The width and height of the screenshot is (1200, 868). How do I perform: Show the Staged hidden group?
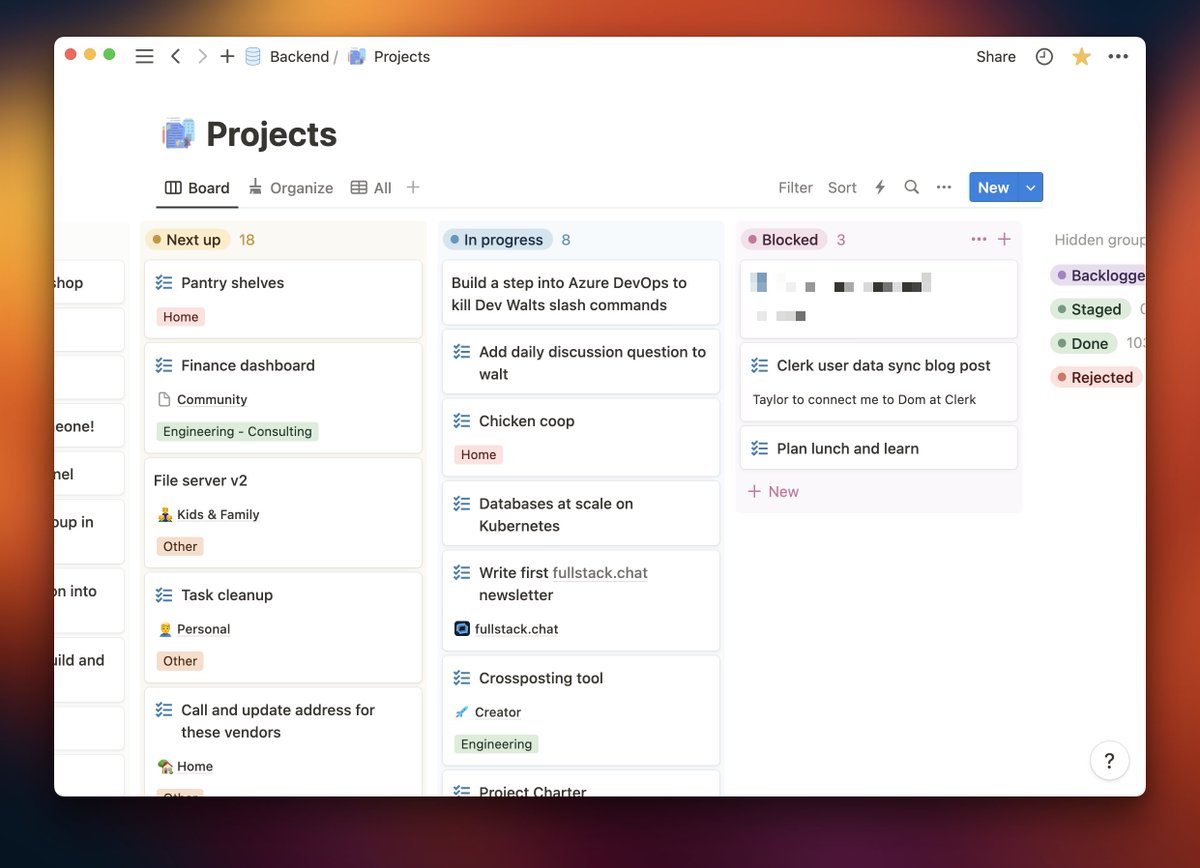(x=1090, y=309)
